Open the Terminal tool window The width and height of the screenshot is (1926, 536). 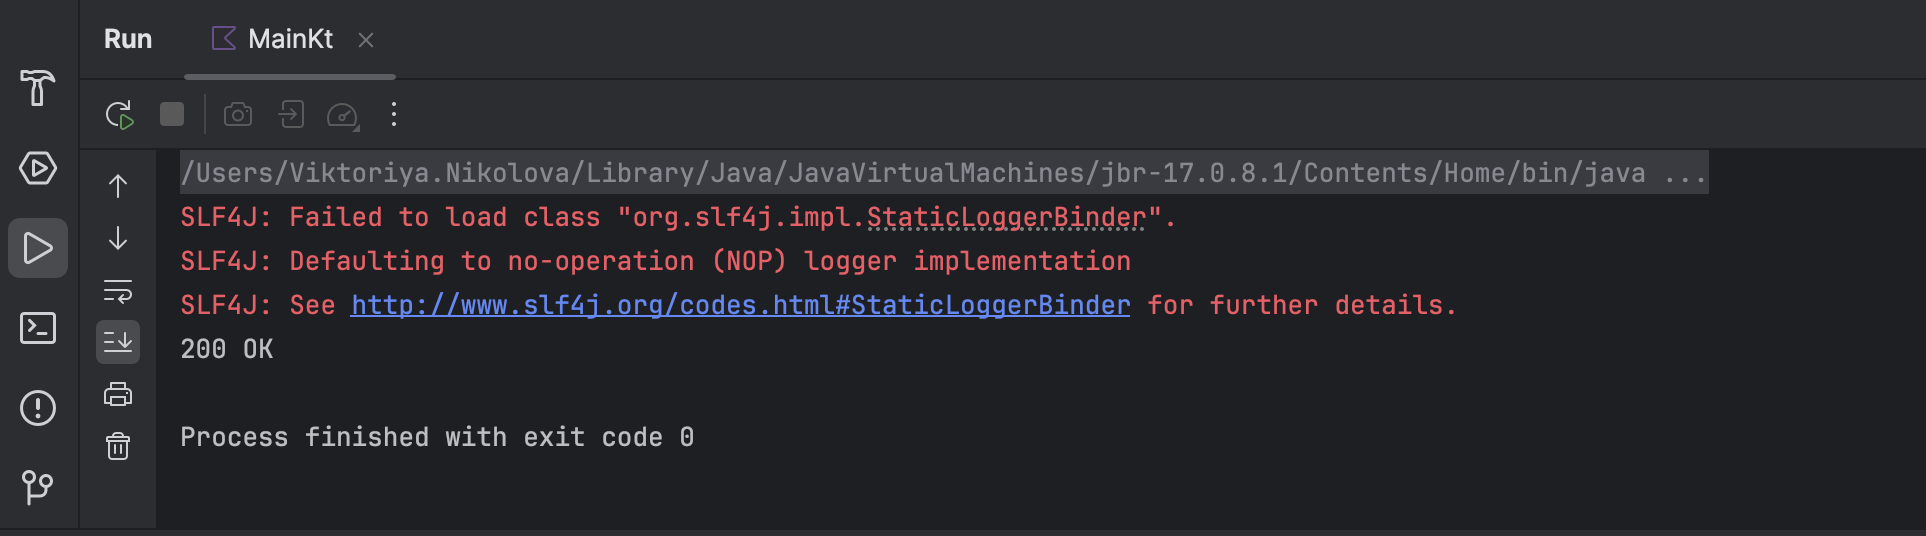[38, 328]
